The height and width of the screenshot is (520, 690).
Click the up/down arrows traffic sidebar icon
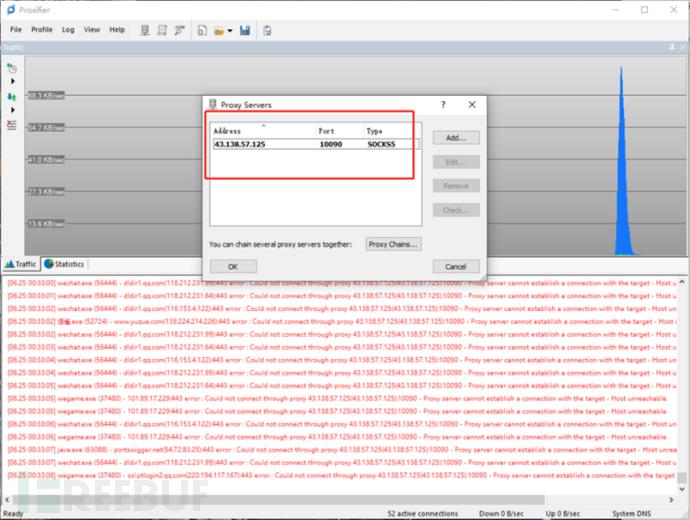[12, 96]
